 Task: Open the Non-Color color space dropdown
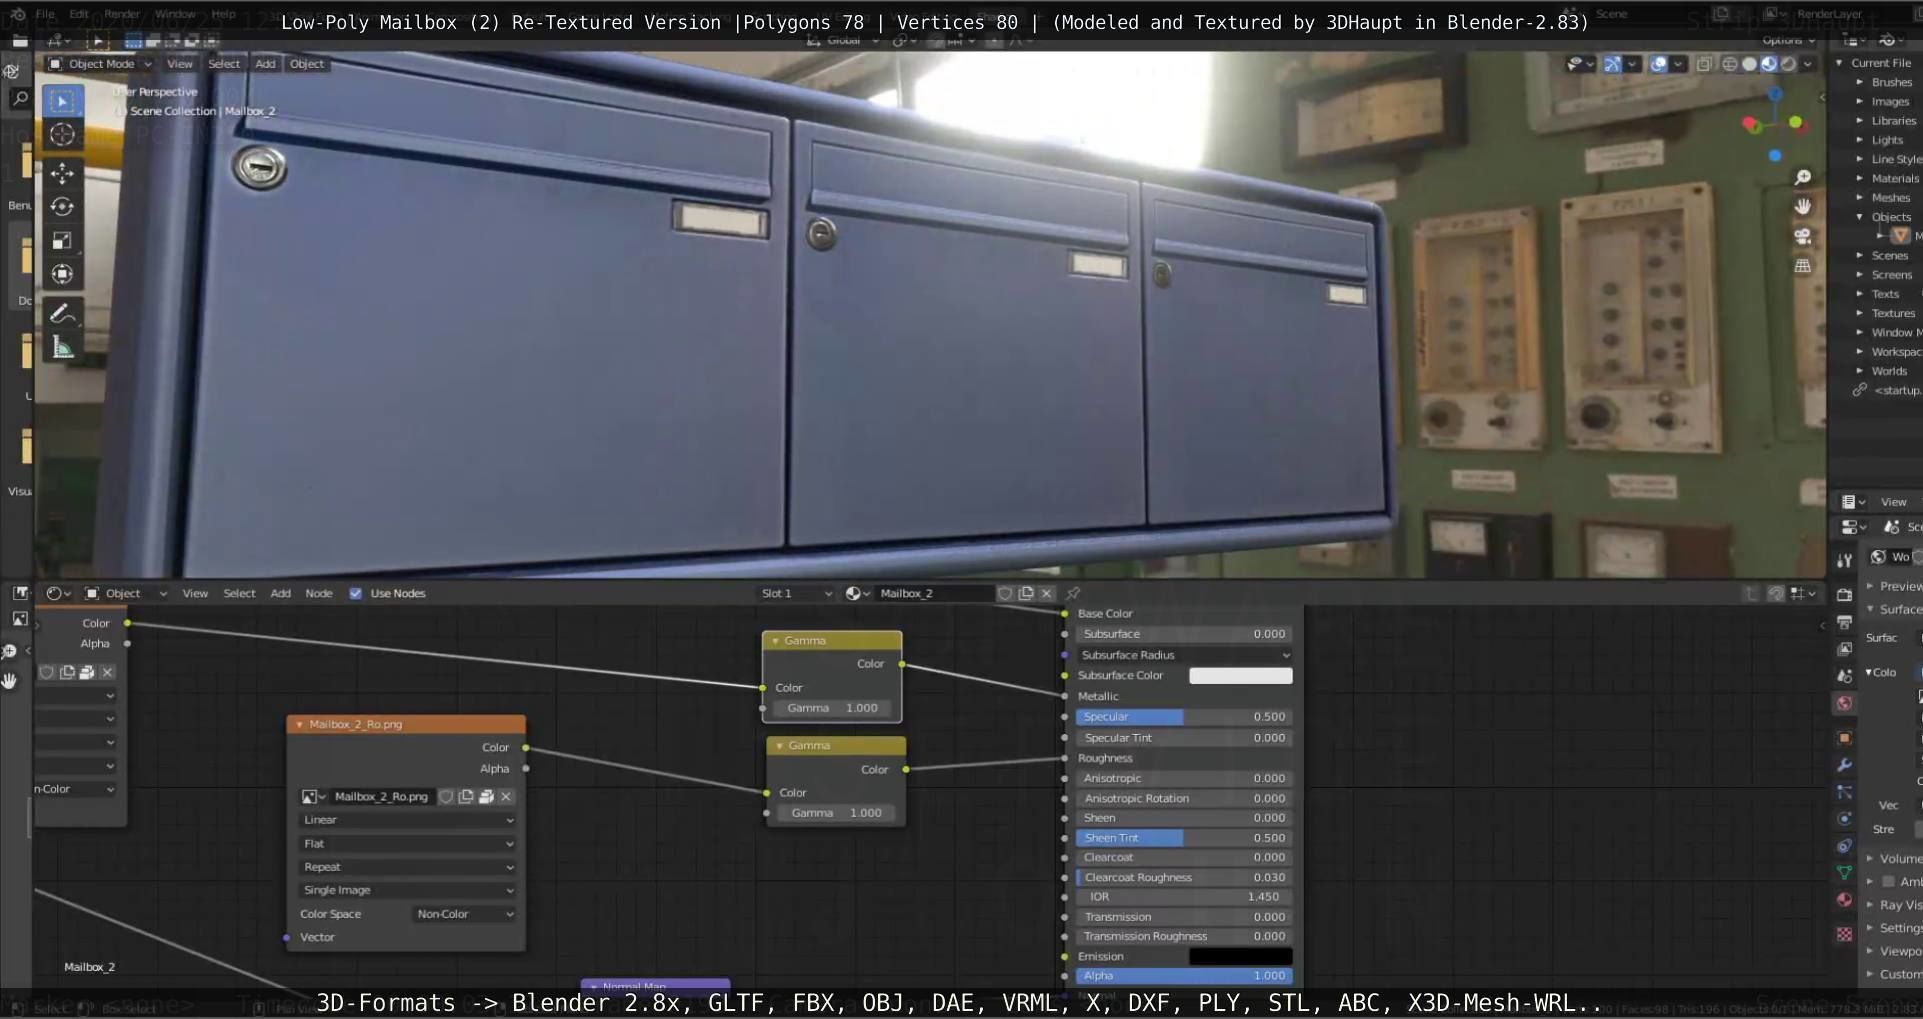point(465,914)
